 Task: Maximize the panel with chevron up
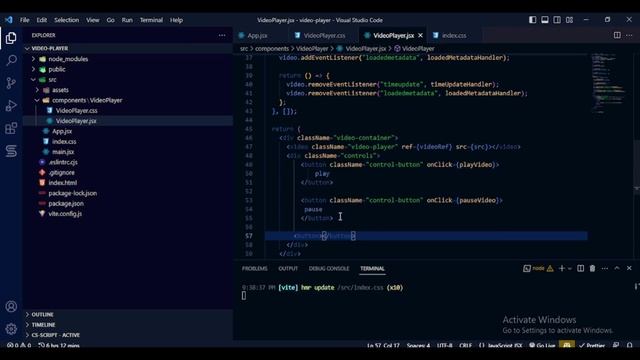617,268
